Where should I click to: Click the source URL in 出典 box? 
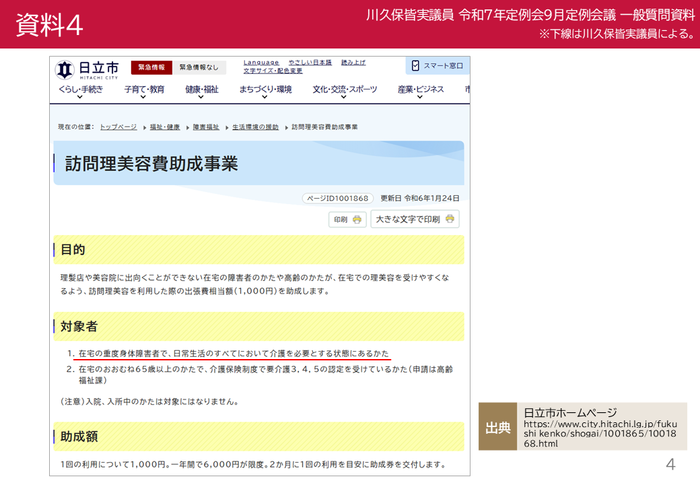(x=600, y=434)
